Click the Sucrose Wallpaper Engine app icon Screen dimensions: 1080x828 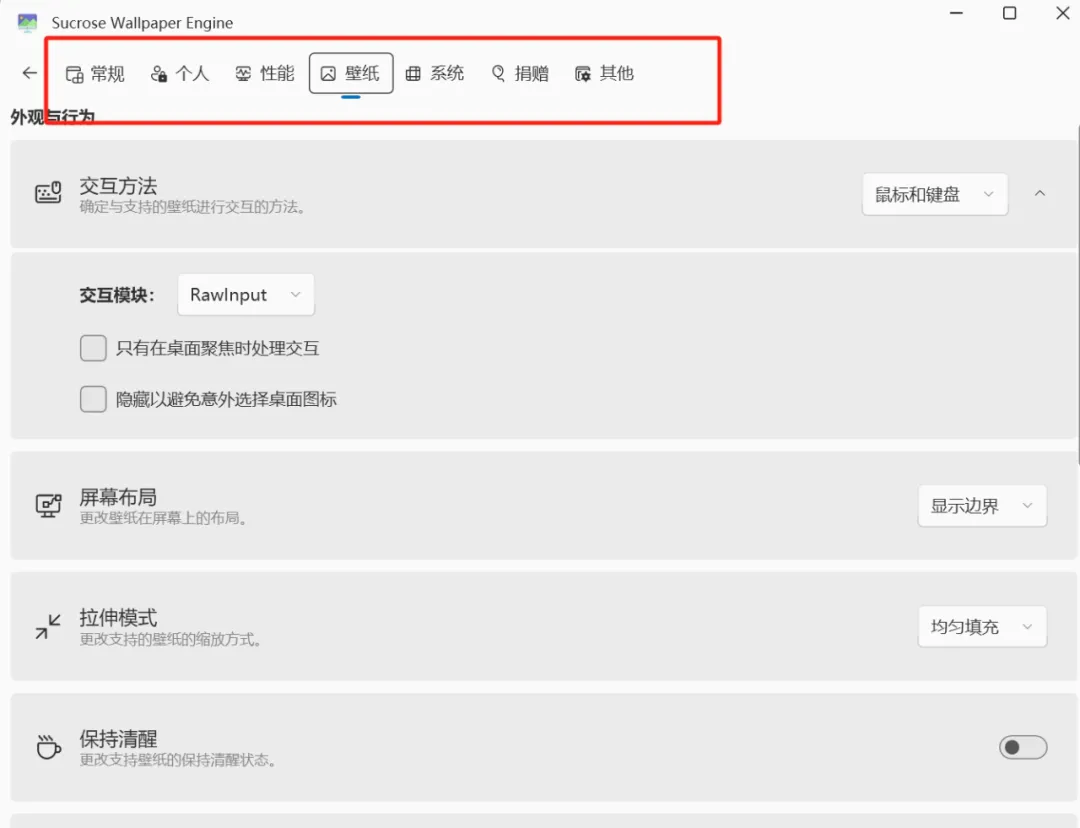pos(27,22)
